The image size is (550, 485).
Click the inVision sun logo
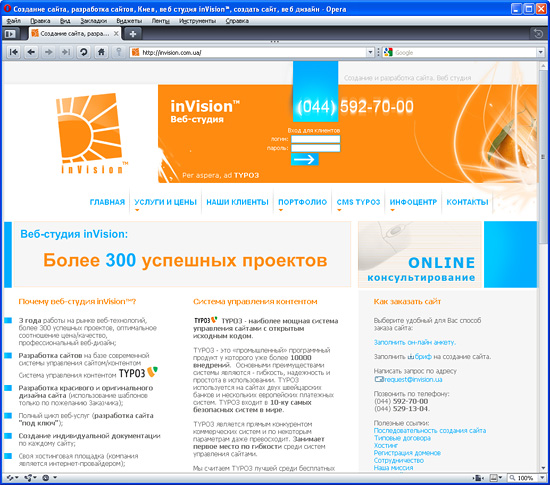pos(92,133)
